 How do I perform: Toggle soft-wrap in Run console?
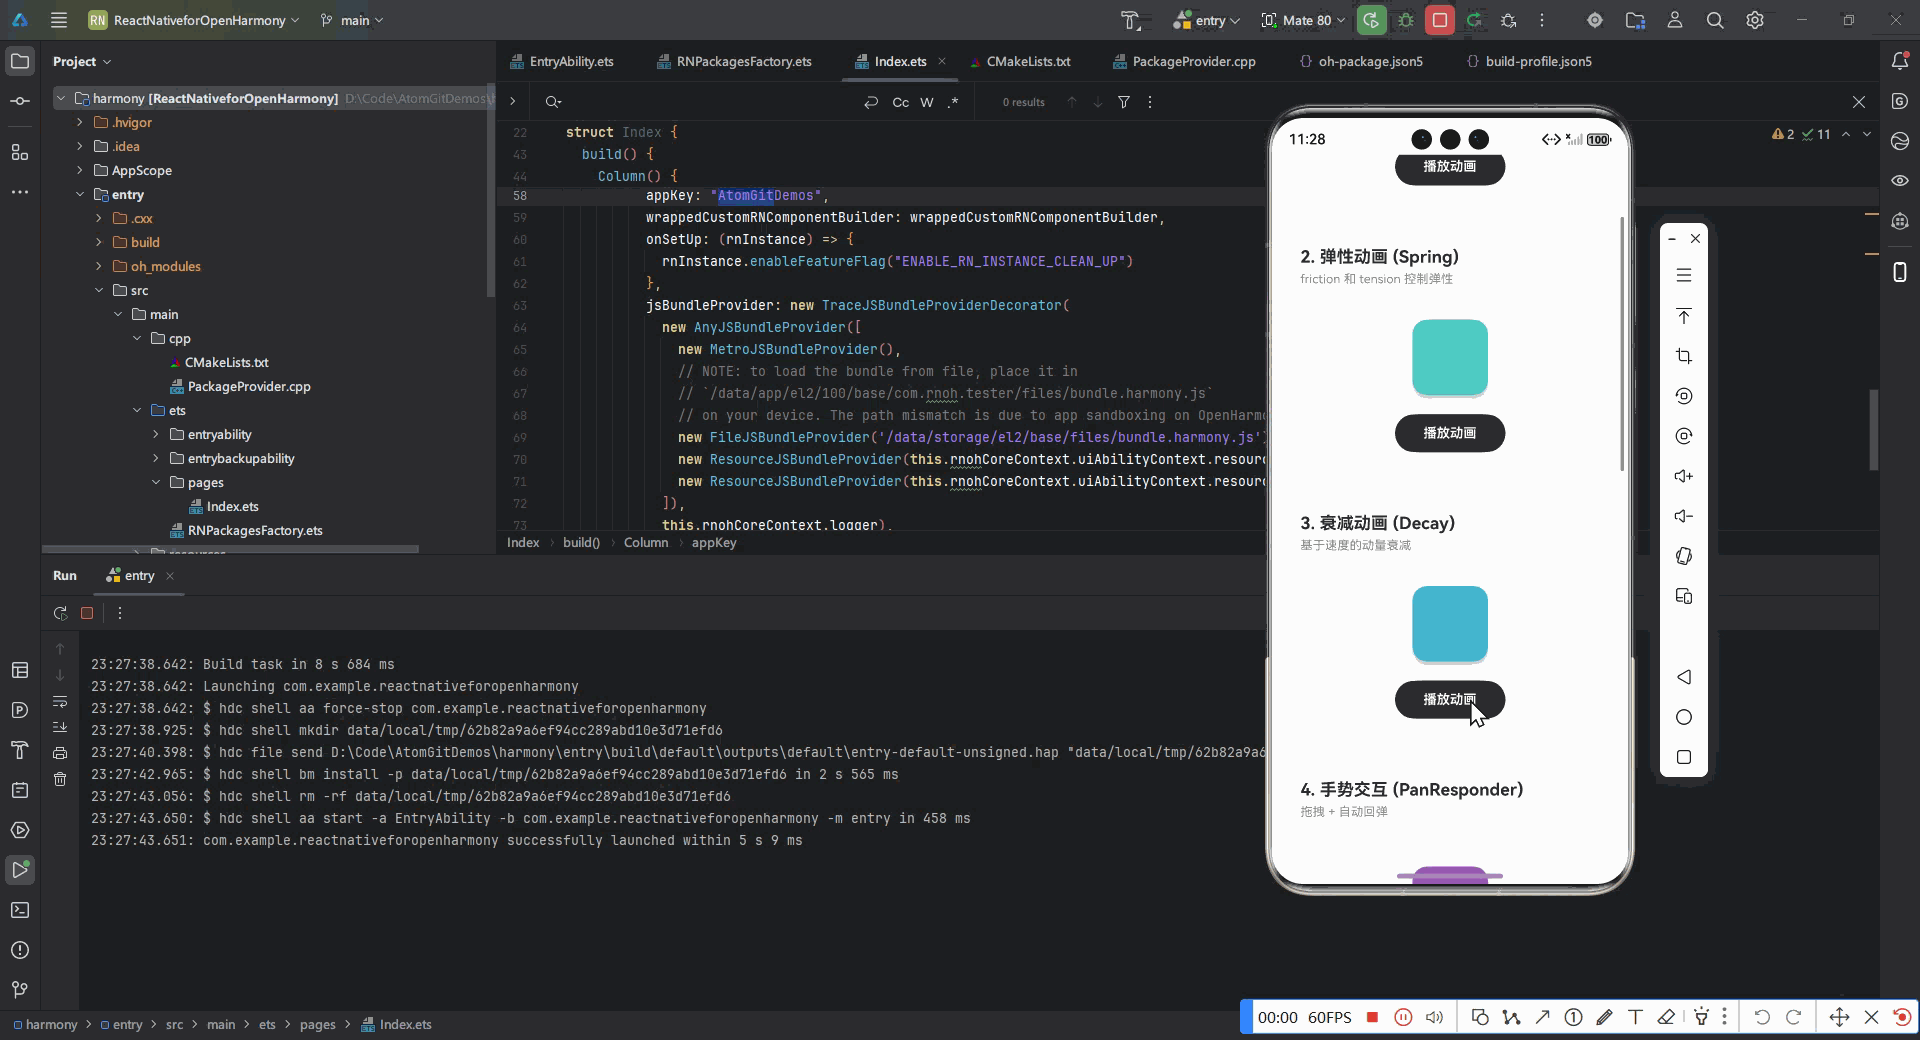click(60, 701)
